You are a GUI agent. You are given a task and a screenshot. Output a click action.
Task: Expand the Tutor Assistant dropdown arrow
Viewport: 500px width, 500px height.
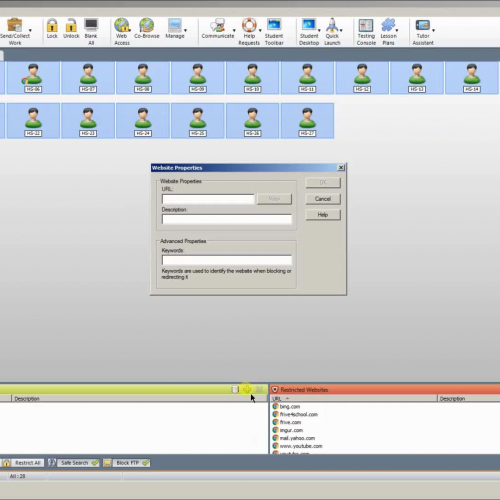point(434,30)
